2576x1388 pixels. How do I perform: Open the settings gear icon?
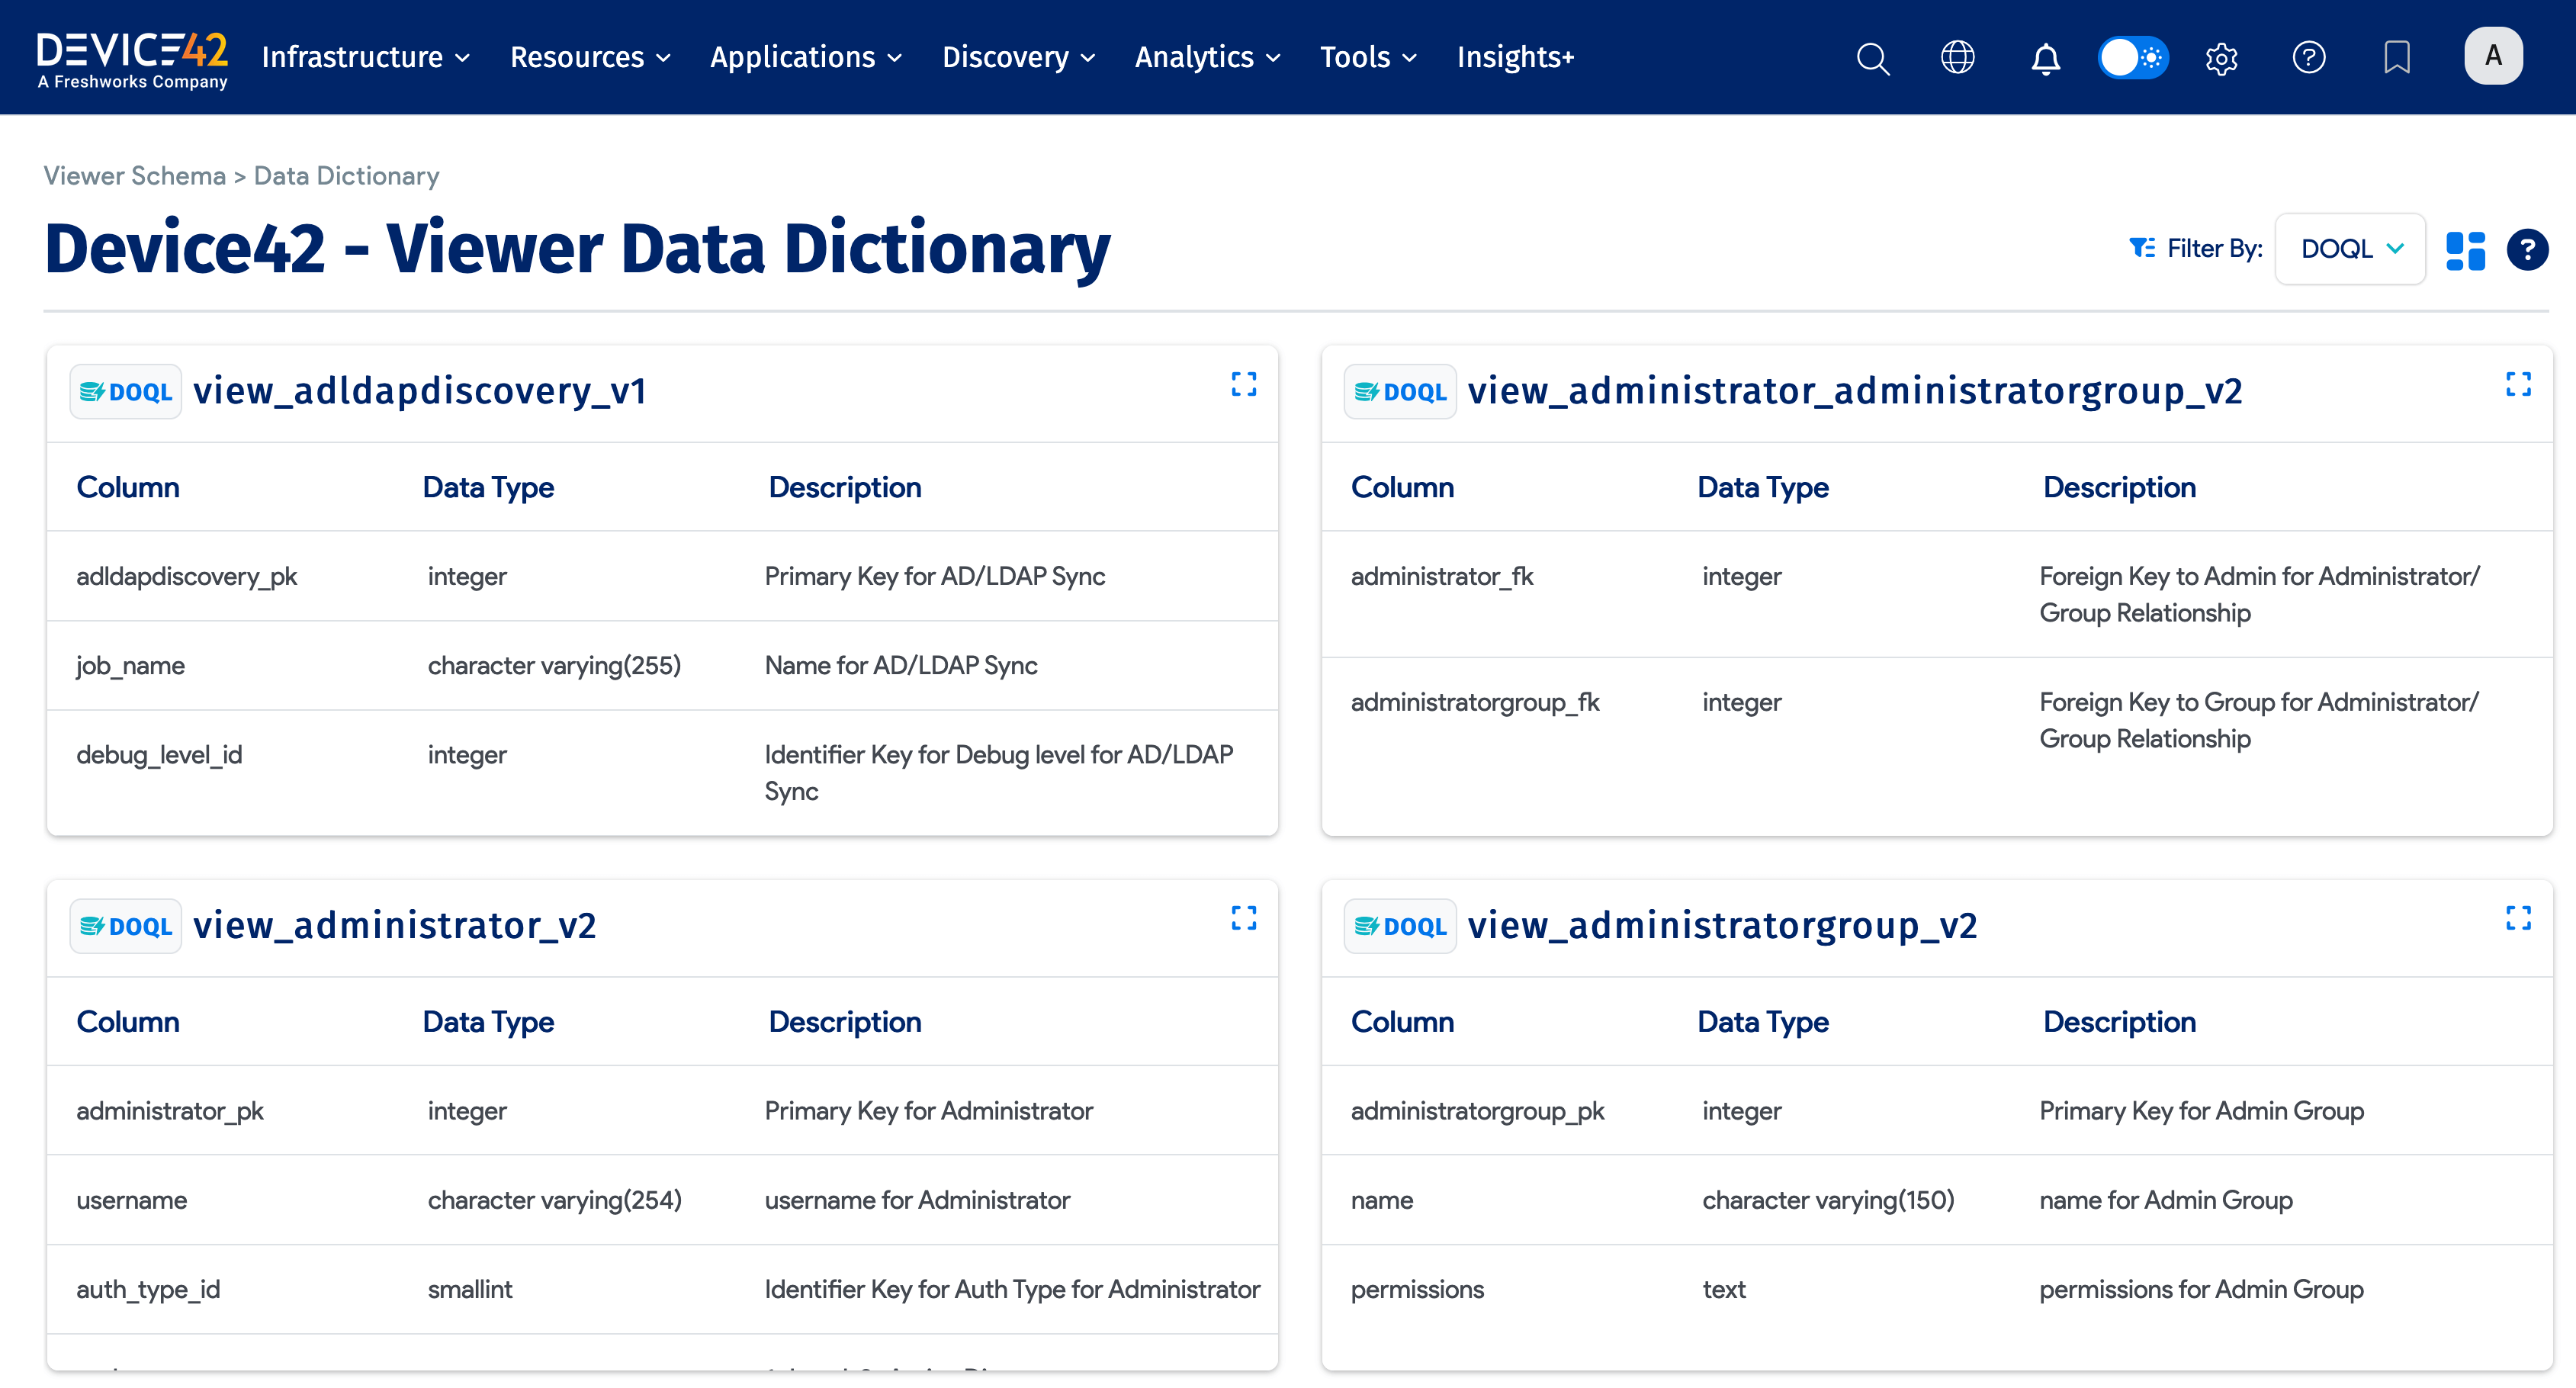pos(2221,58)
